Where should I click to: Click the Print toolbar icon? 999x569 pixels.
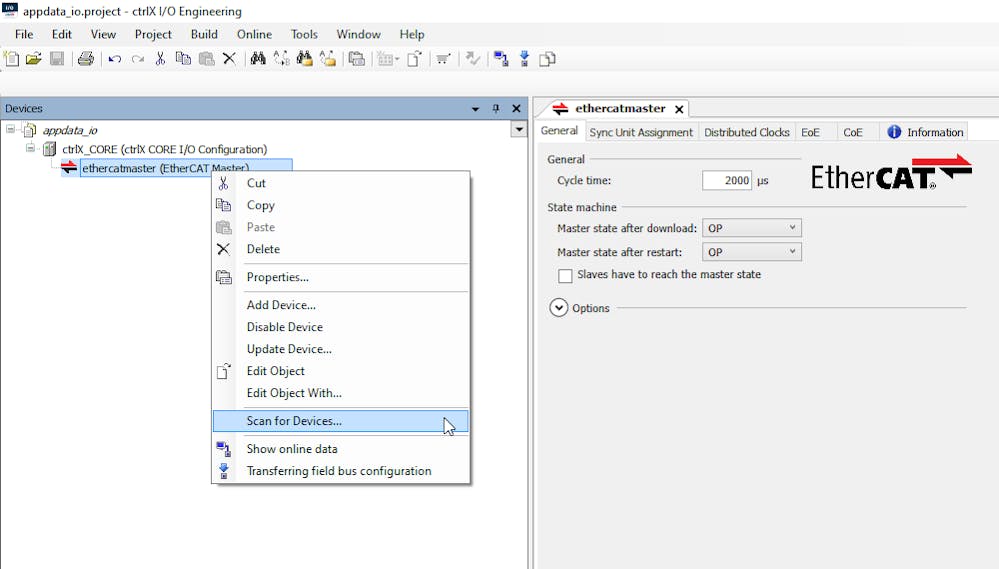click(x=85, y=59)
